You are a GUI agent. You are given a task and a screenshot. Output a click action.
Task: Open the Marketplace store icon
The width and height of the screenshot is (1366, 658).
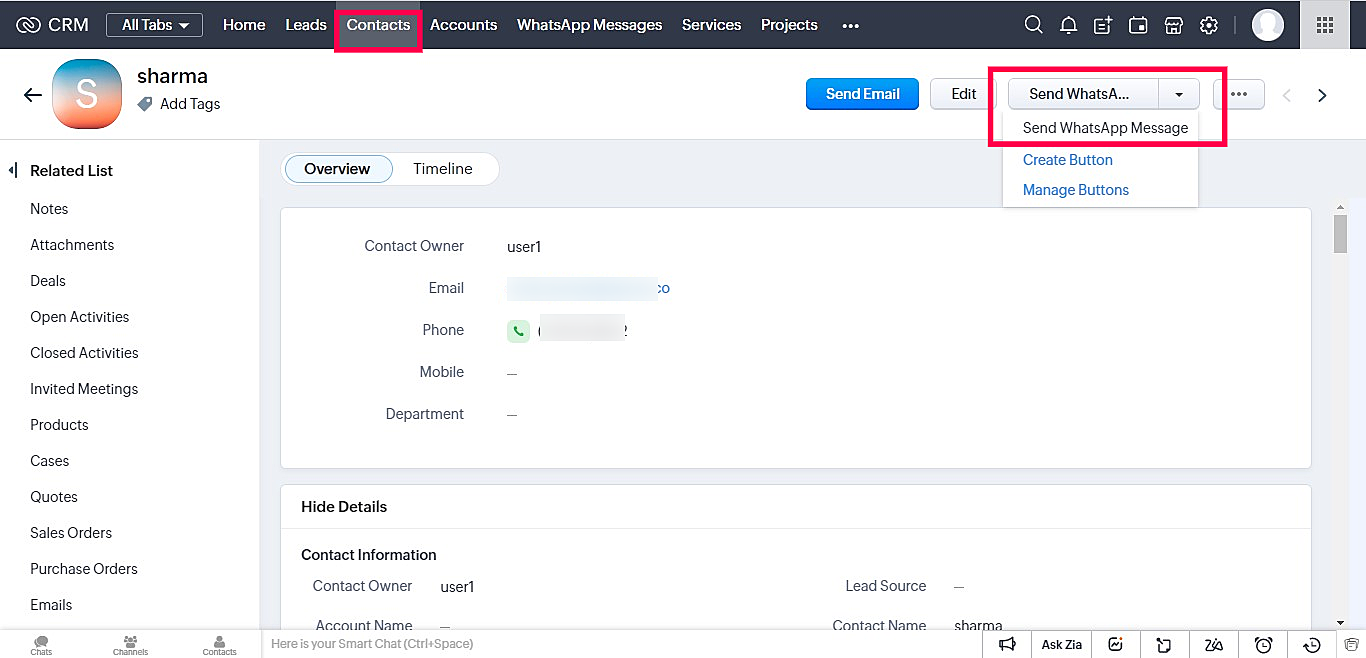coord(1173,25)
